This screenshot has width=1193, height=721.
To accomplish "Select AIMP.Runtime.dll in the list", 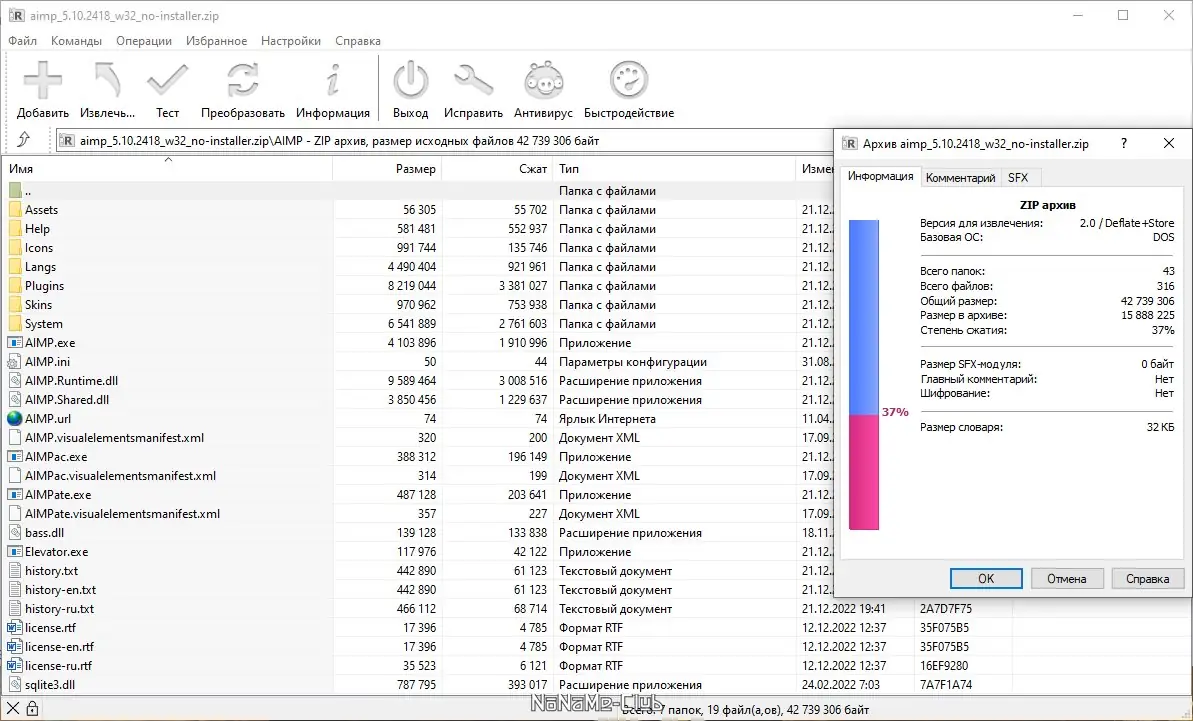I will click(x=72, y=381).
